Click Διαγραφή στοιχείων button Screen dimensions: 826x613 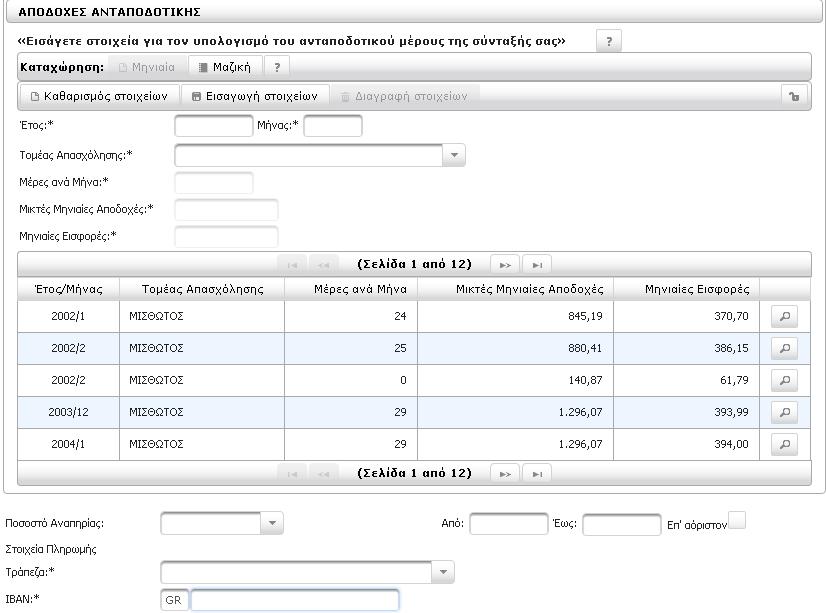[405, 96]
